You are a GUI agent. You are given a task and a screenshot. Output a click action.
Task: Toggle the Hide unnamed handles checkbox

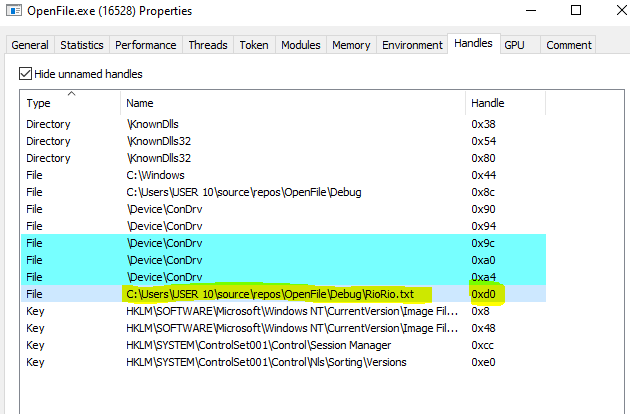click(26, 74)
